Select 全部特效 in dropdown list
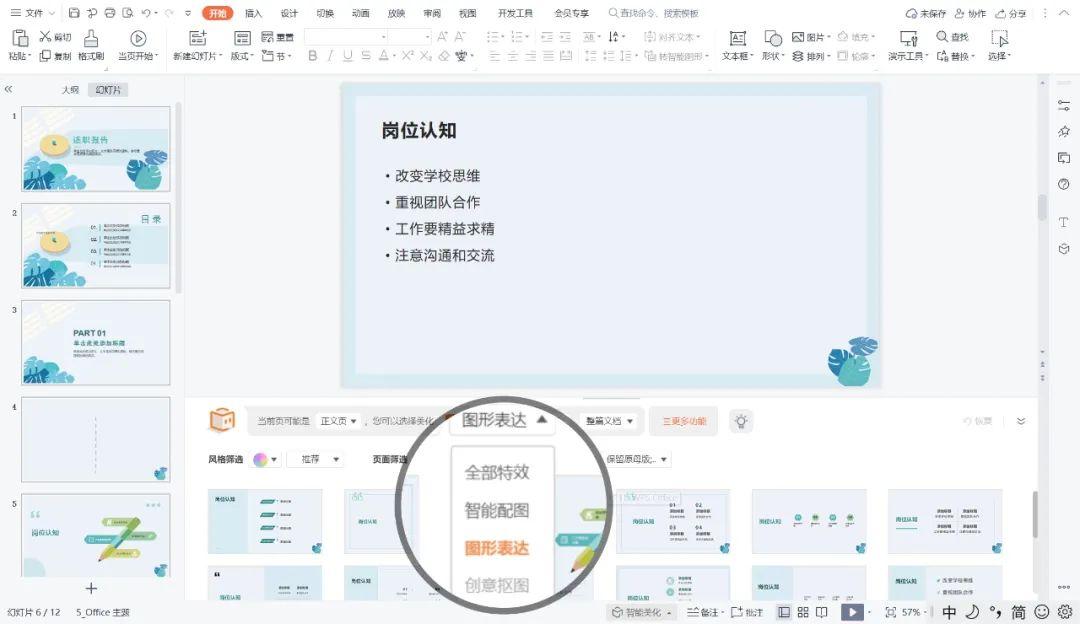 (x=497, y=472)
